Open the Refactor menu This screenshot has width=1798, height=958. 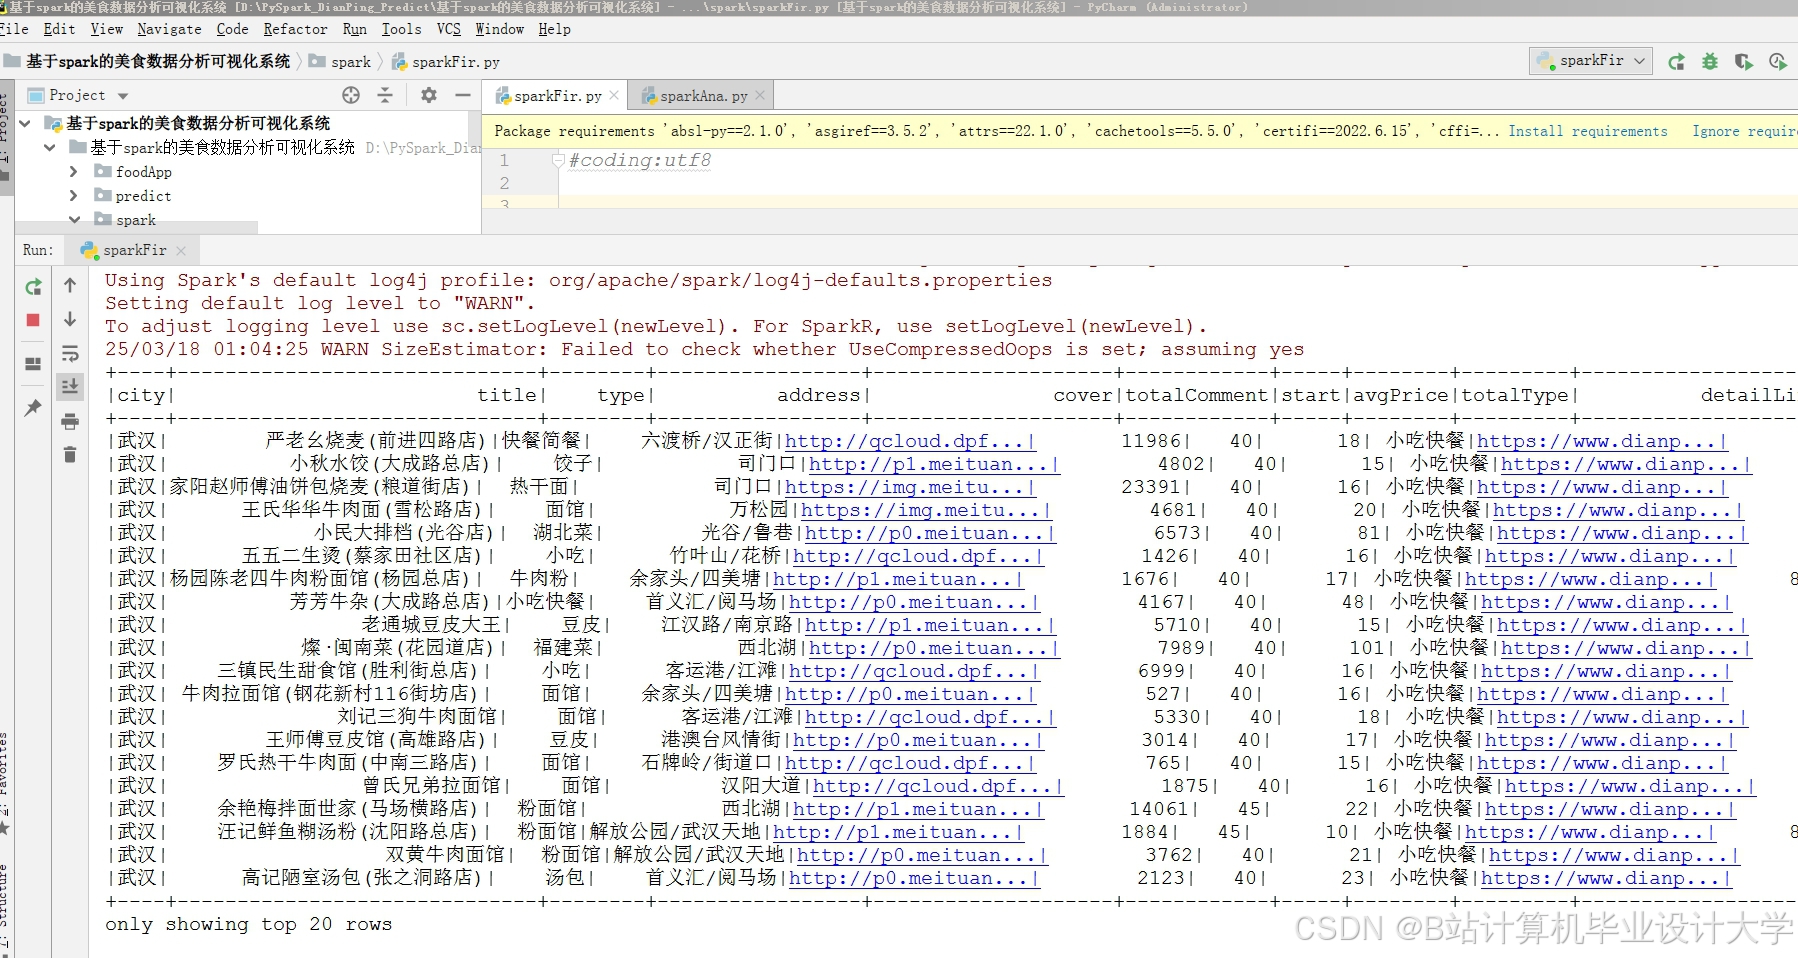pyautogui.click(x=296, y=29)
